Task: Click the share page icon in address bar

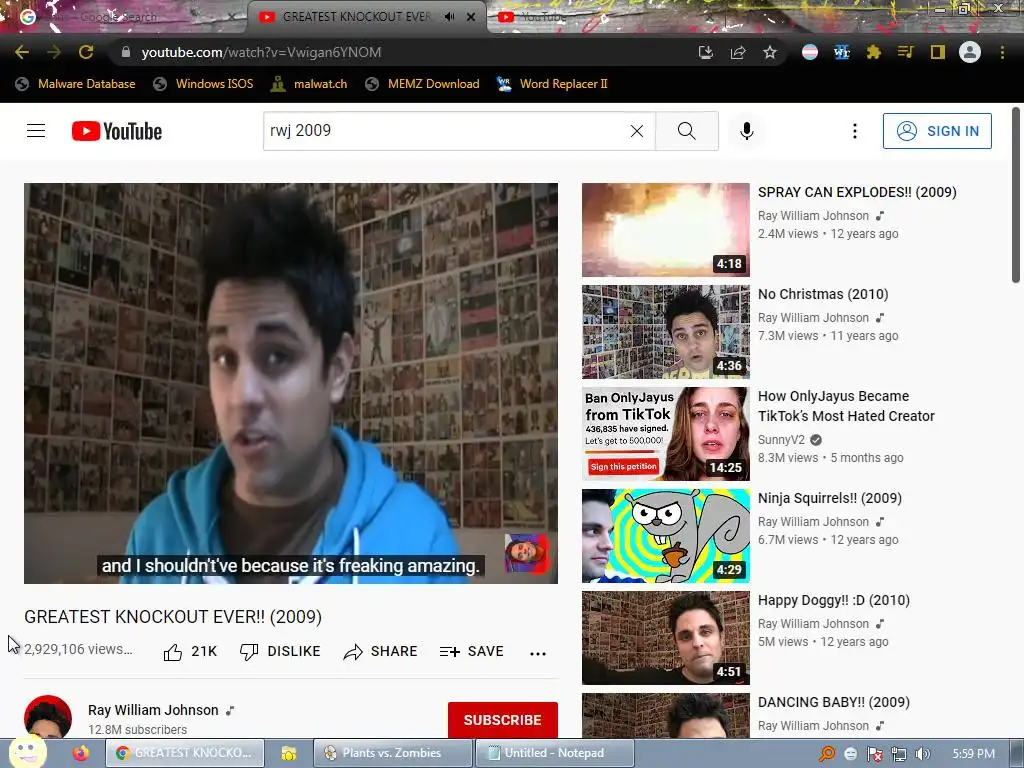Action: pos(738,52)
